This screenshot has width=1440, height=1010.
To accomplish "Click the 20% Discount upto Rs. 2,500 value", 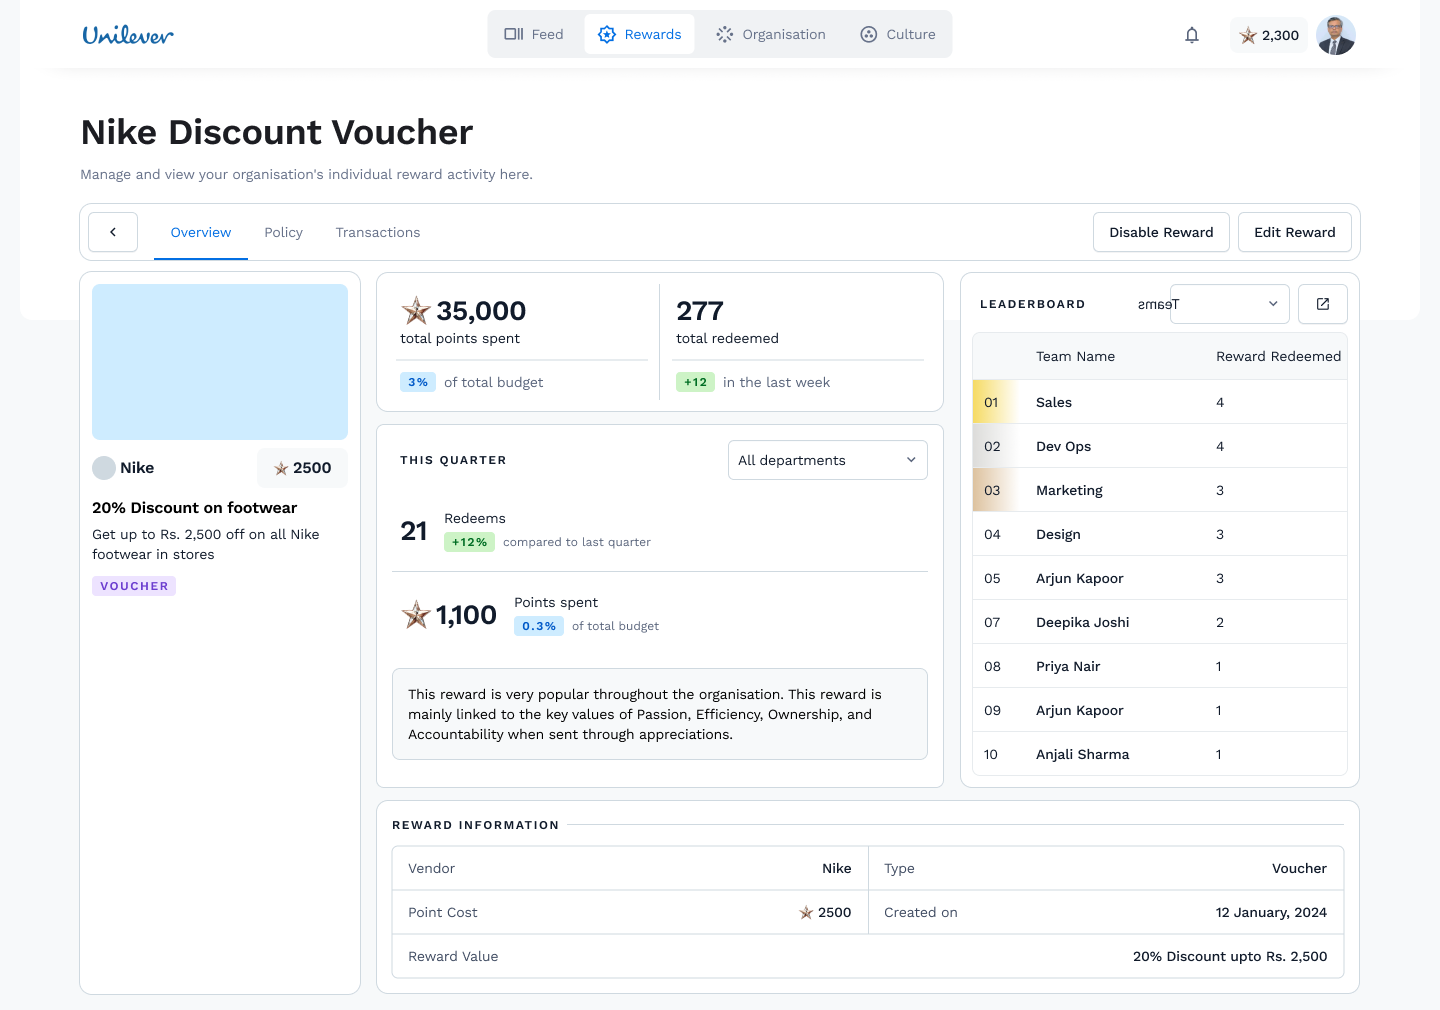I will pyautogui.click(x=1230, y=956).
